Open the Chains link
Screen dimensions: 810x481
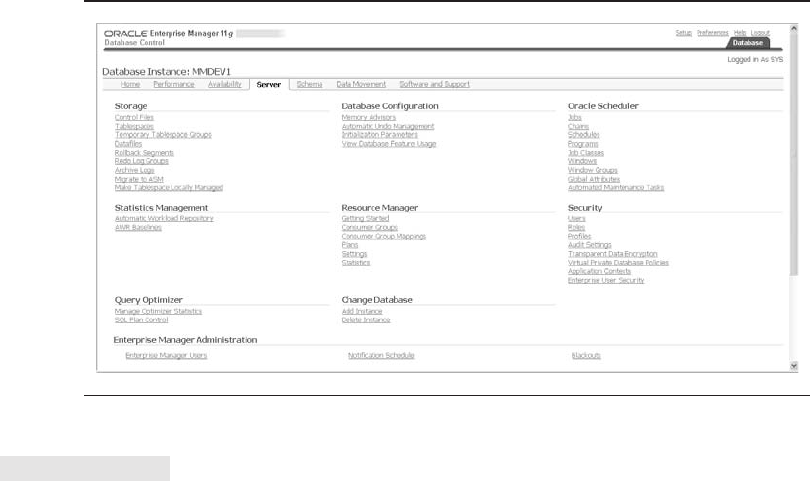578,126
